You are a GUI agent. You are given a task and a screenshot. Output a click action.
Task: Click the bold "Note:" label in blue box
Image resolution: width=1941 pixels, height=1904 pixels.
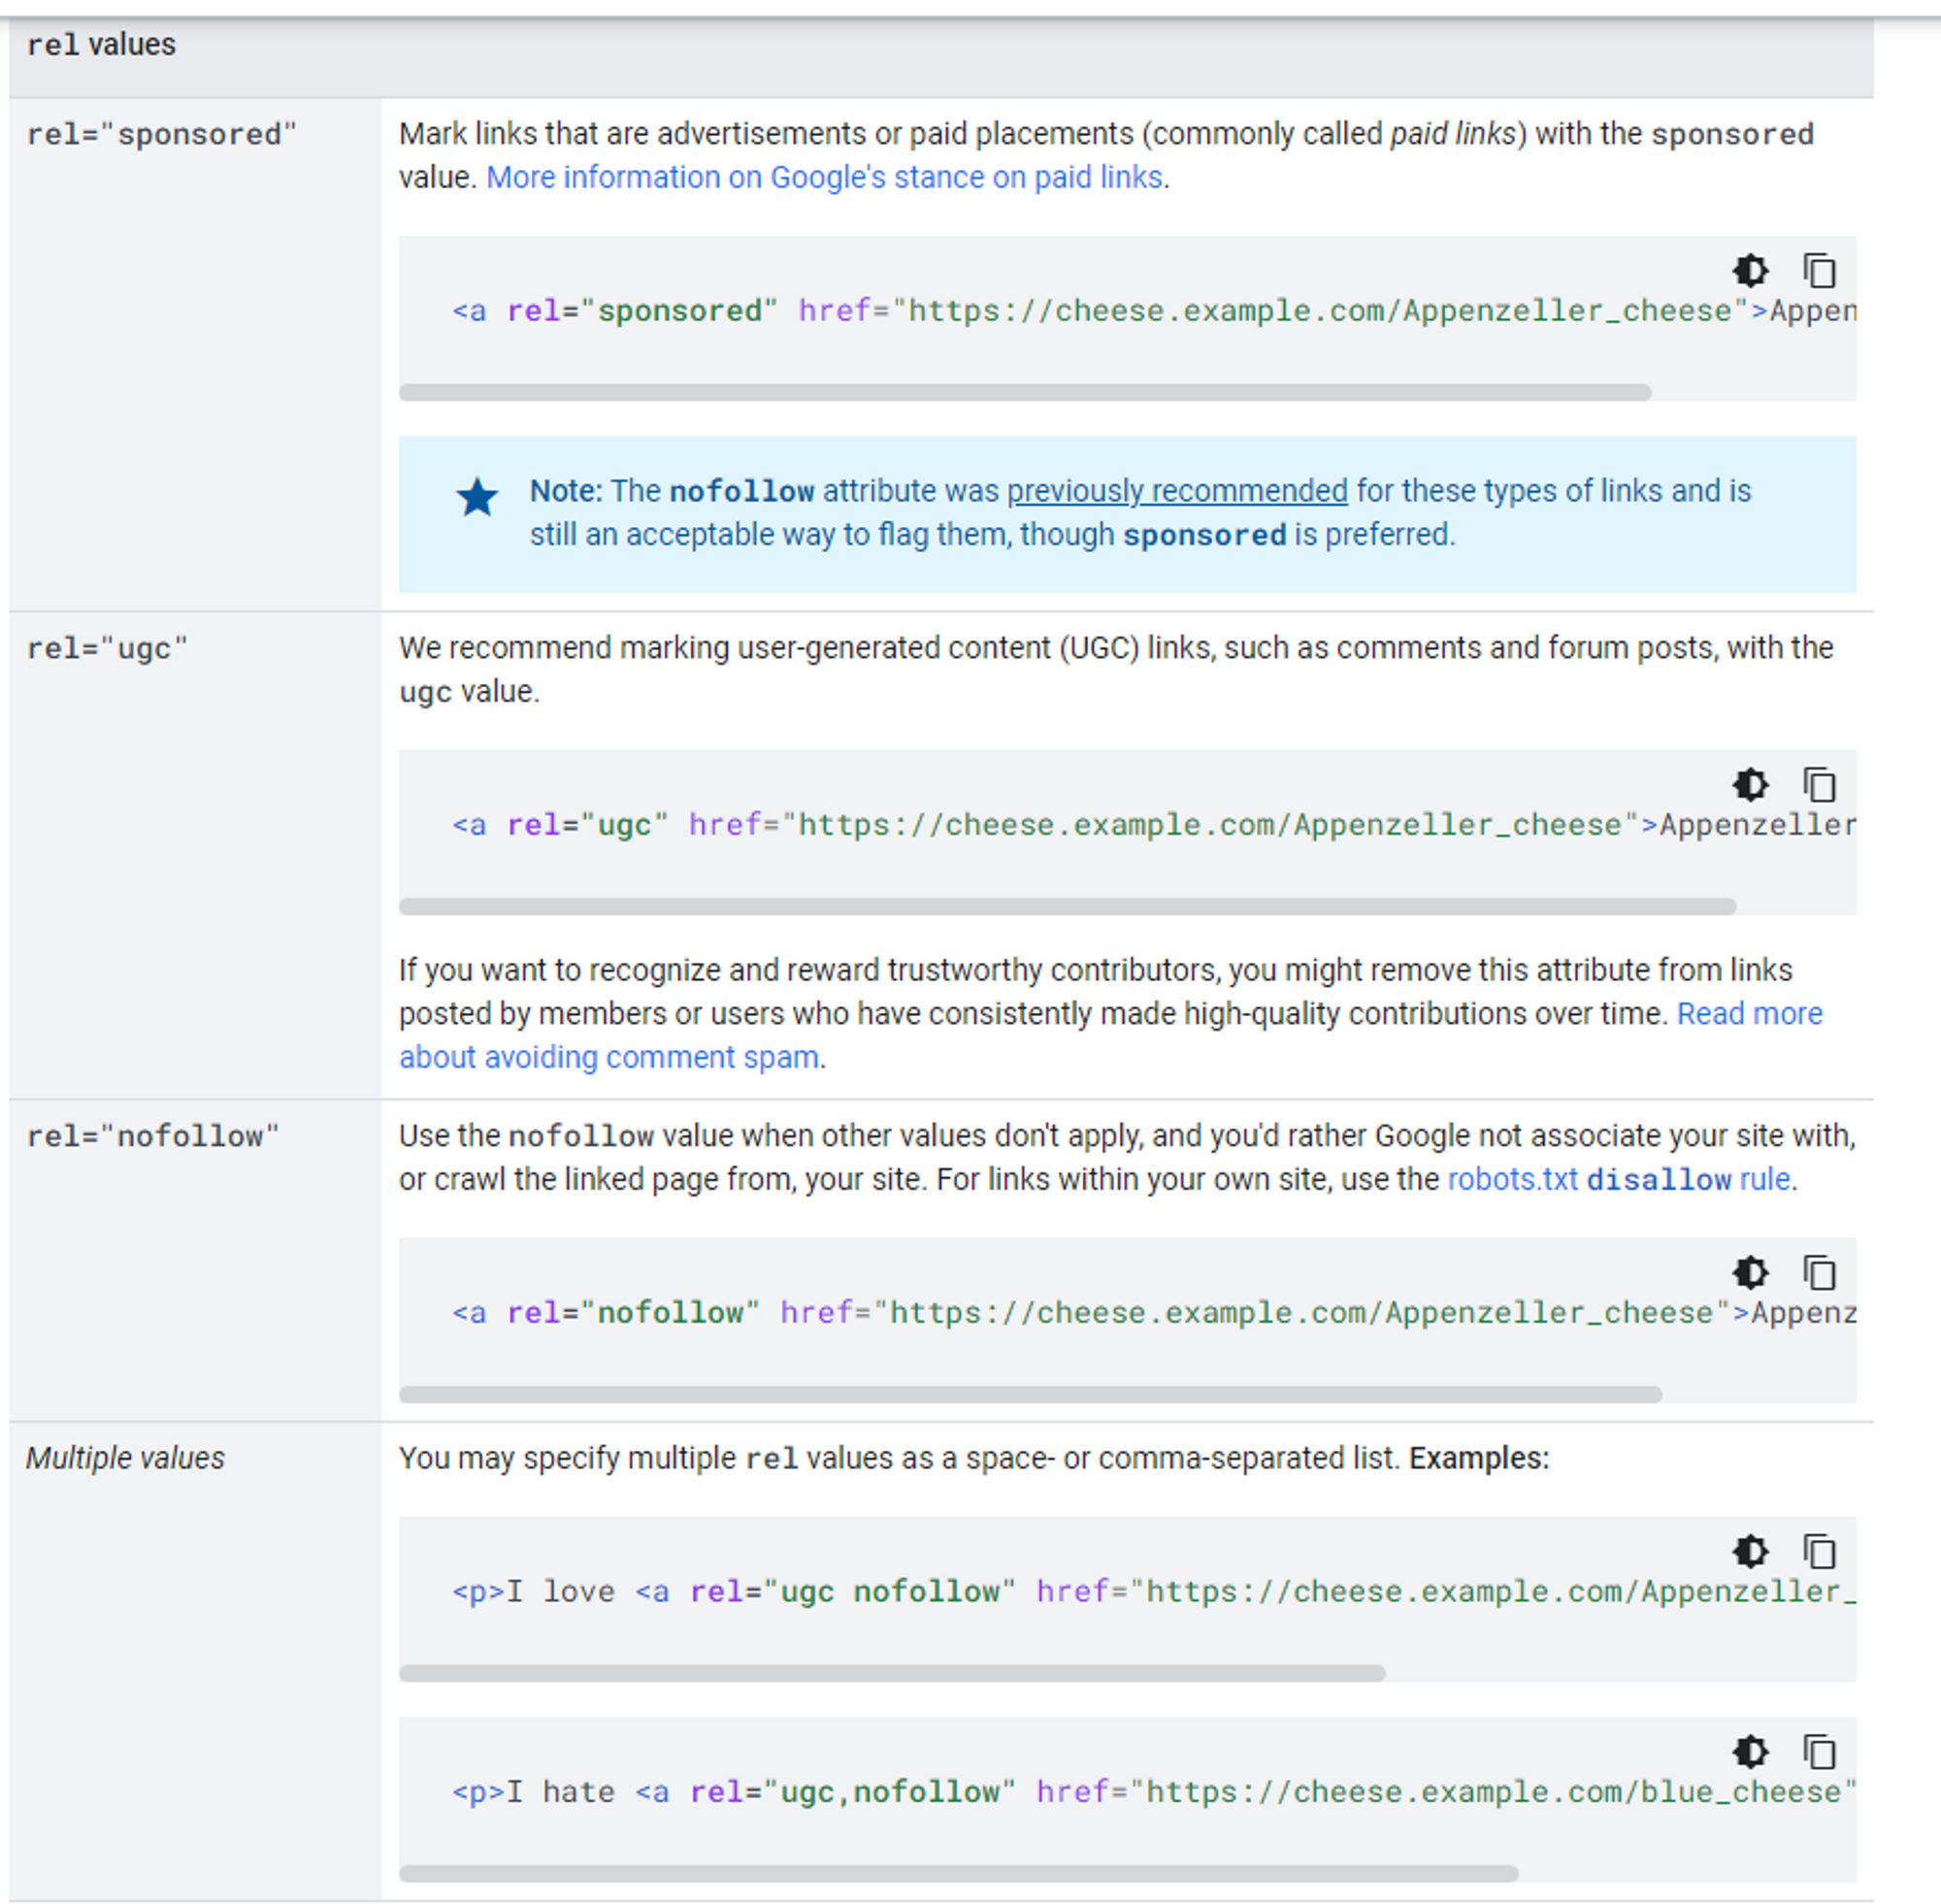tap(566, 491)
